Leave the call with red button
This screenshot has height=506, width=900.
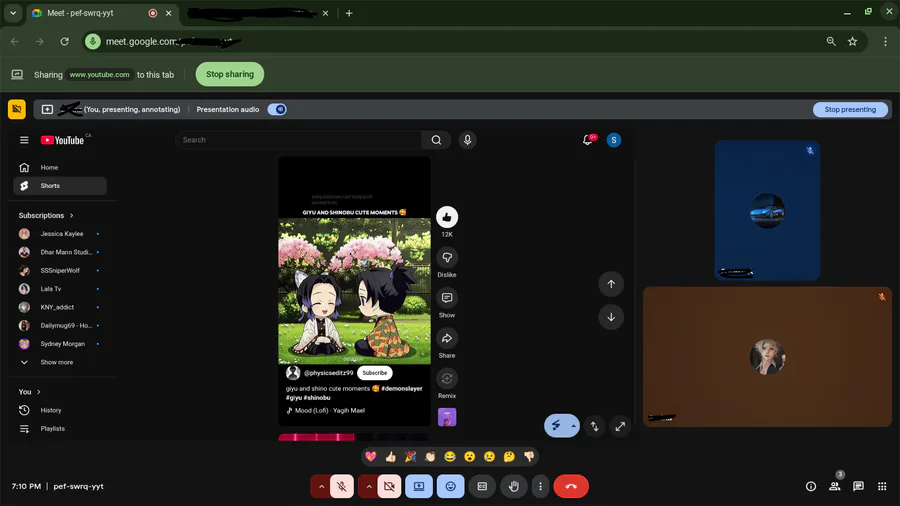[x=571, y=486]
